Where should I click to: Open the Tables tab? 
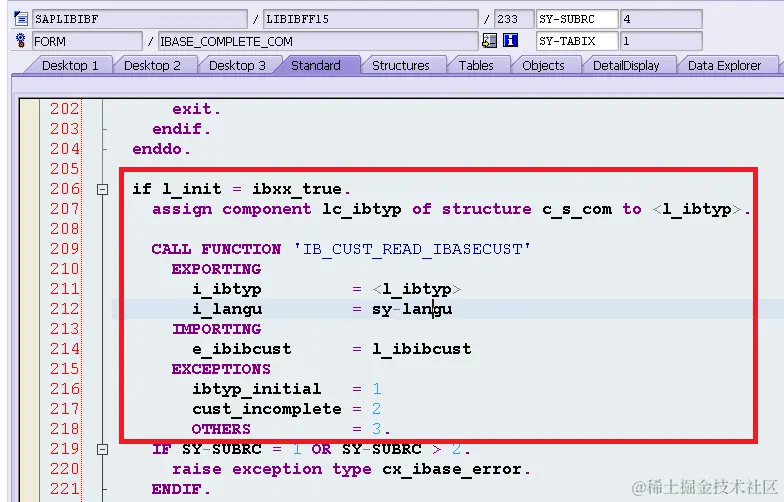476,66
